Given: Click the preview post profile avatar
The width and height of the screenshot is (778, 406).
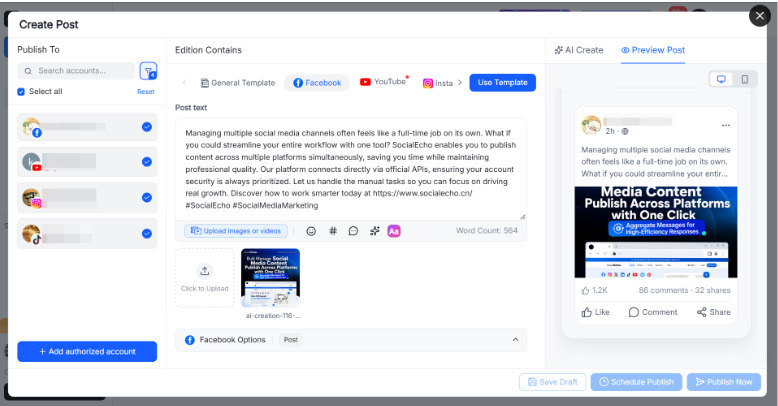Looking at the screenshot, I should pyautogui.click(x=591, y=125).
